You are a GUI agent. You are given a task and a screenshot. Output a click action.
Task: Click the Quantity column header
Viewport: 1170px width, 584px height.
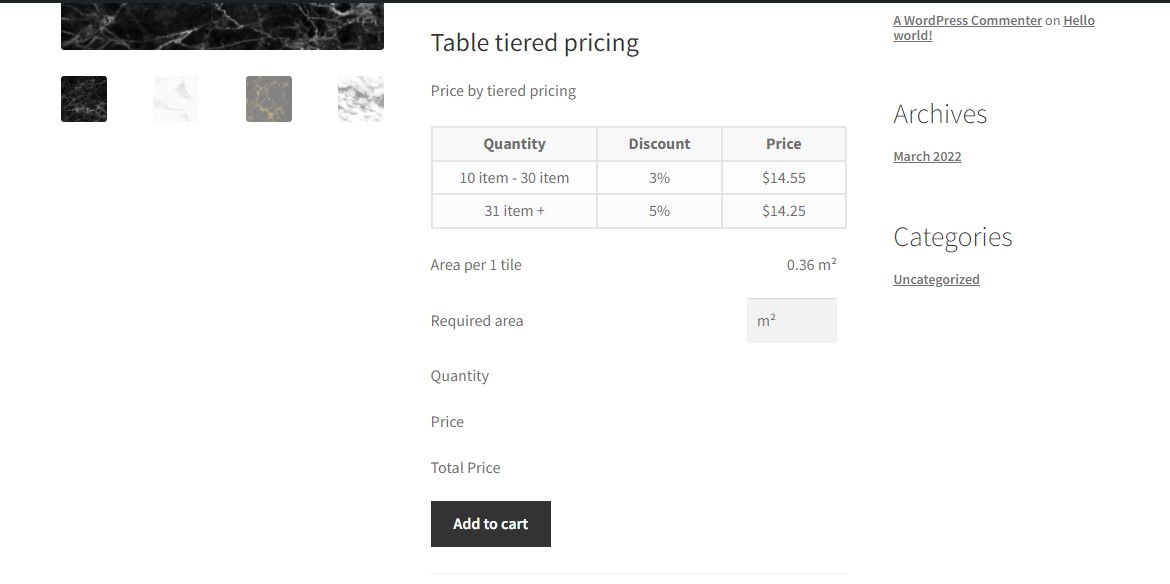[513, 143]
